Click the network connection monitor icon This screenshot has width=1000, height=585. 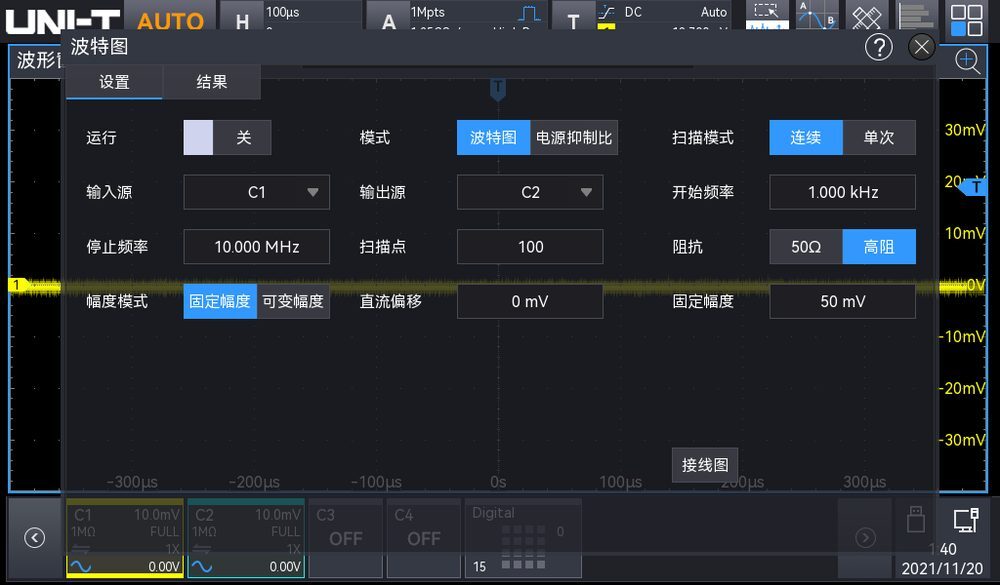966,520
